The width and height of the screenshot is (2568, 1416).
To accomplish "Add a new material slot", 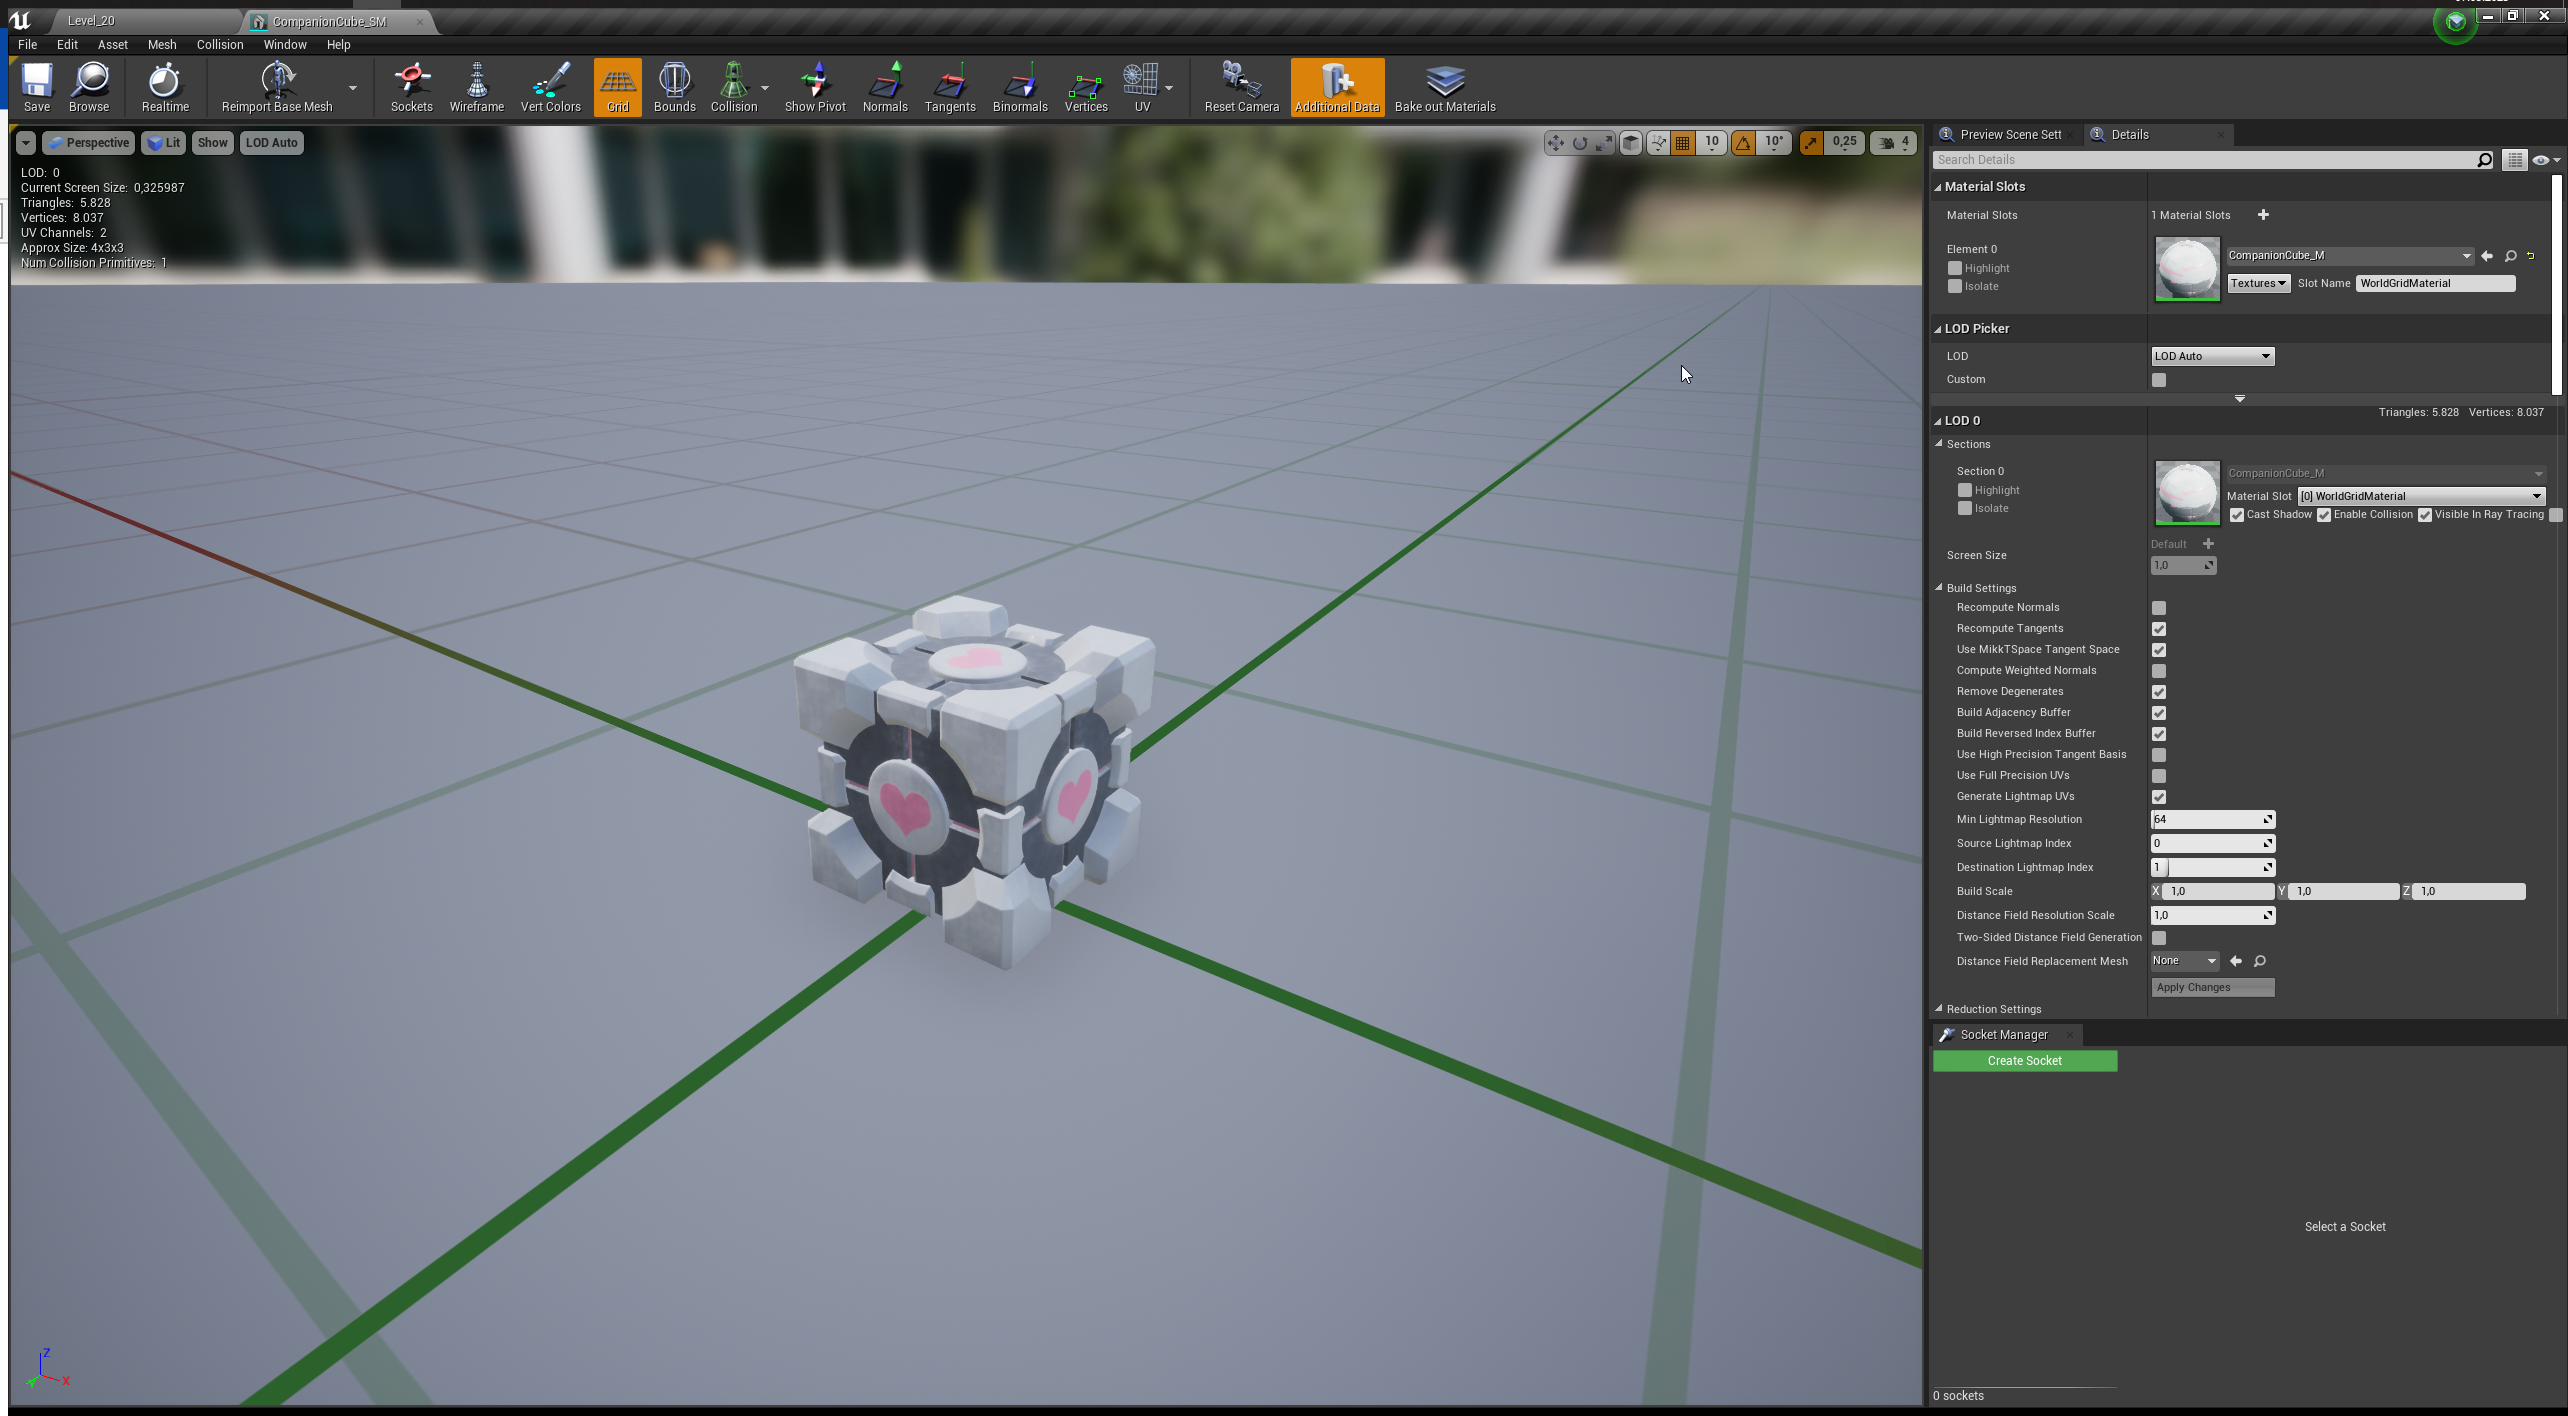I will (x=2263, y=215).
